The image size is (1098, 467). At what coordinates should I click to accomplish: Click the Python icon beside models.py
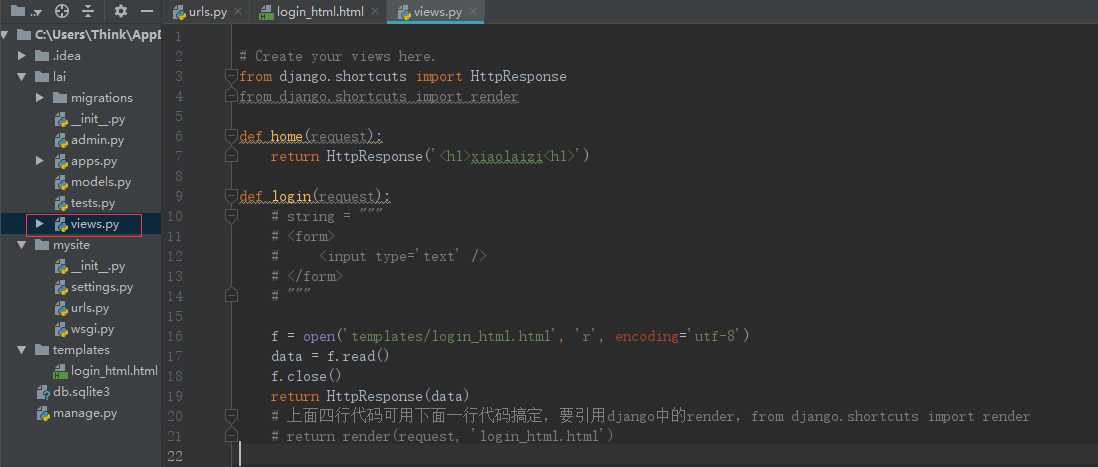pos(61,181)
